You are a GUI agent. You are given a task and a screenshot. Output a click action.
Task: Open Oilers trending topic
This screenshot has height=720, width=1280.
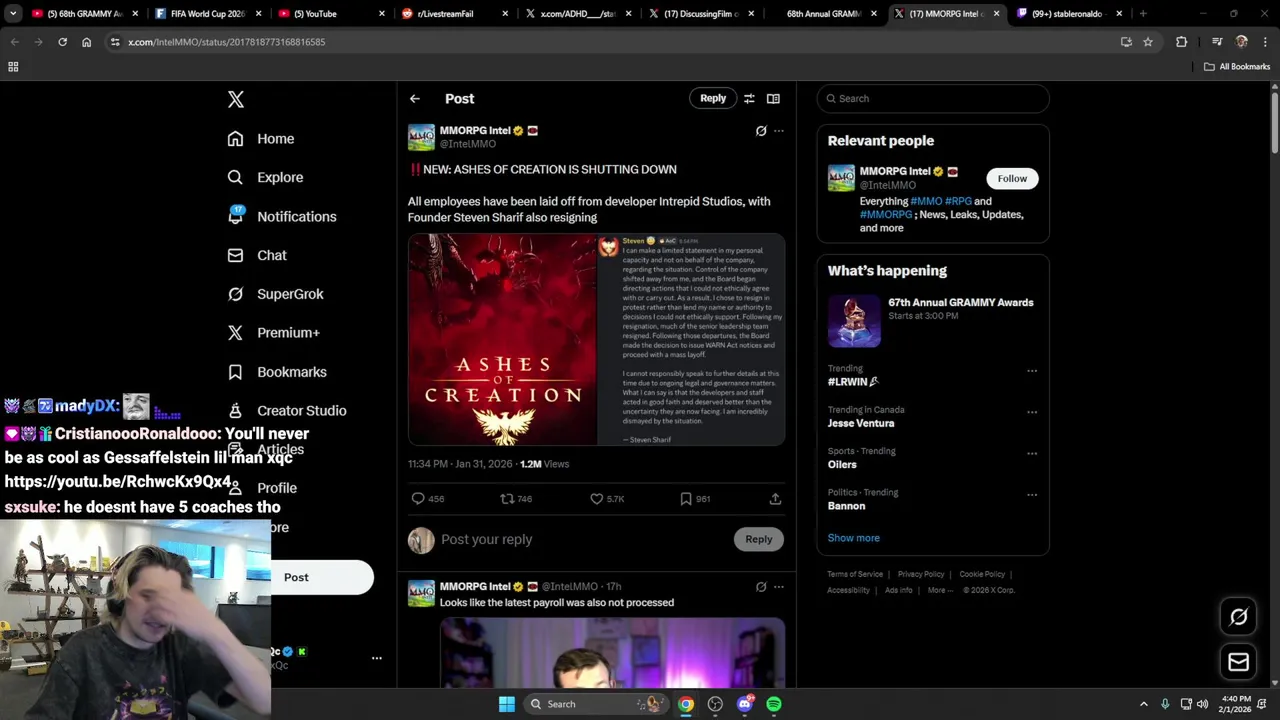(x=842, y=464)
